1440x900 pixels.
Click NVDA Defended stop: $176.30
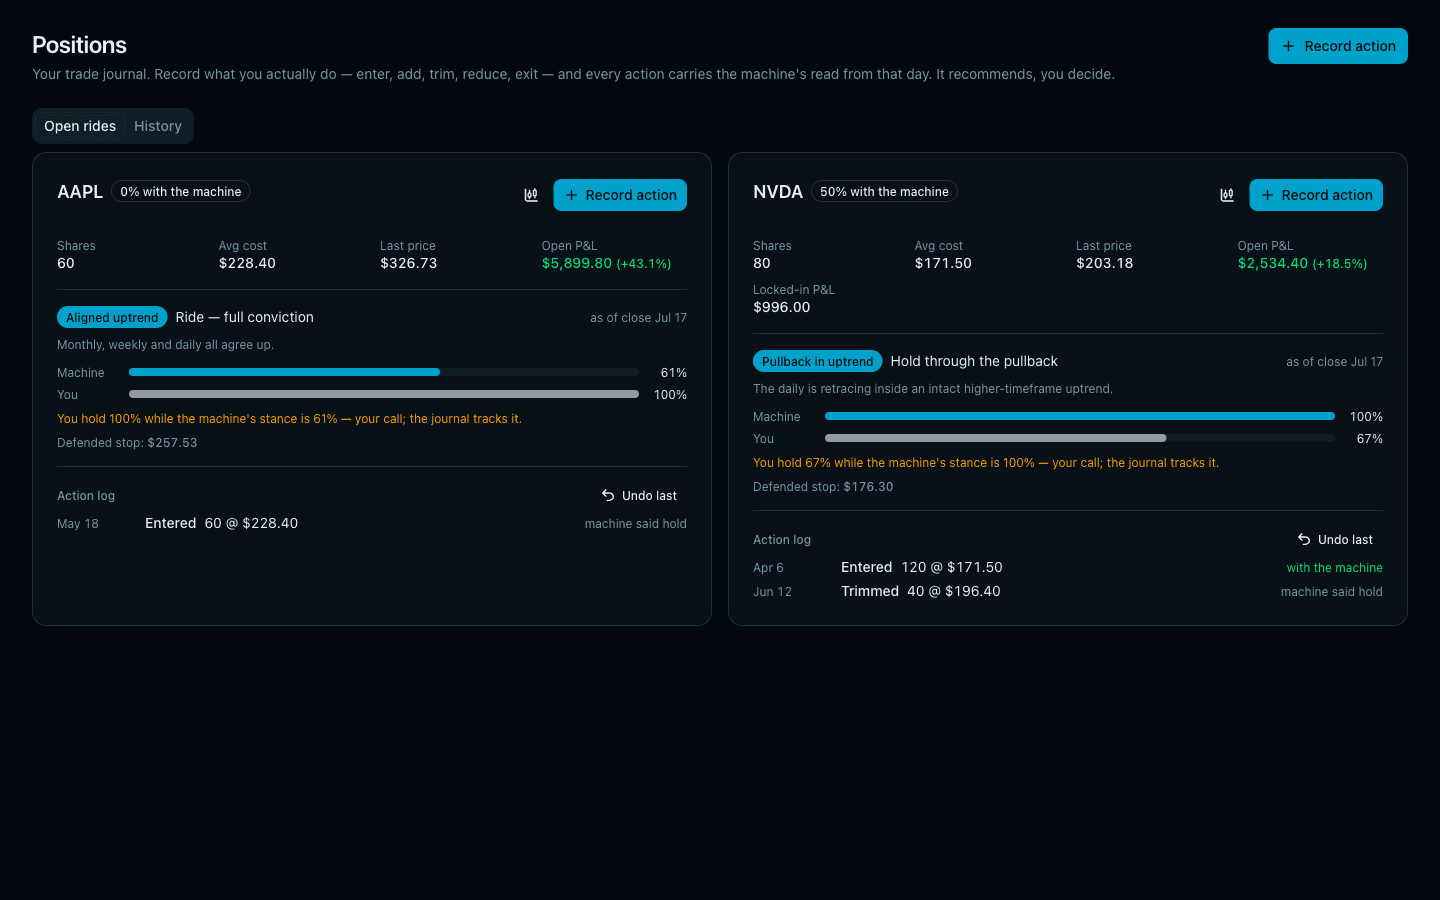823,487
